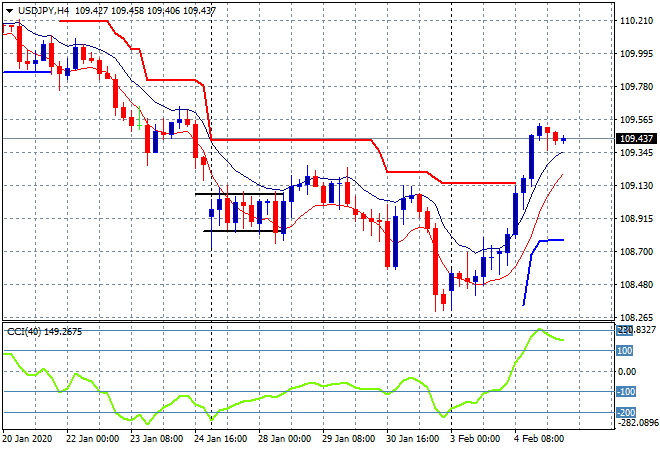This screenshot has width=660, height=450.
Task: Click the USDJPY,H4 chart title text
Action: pos(43,11)
